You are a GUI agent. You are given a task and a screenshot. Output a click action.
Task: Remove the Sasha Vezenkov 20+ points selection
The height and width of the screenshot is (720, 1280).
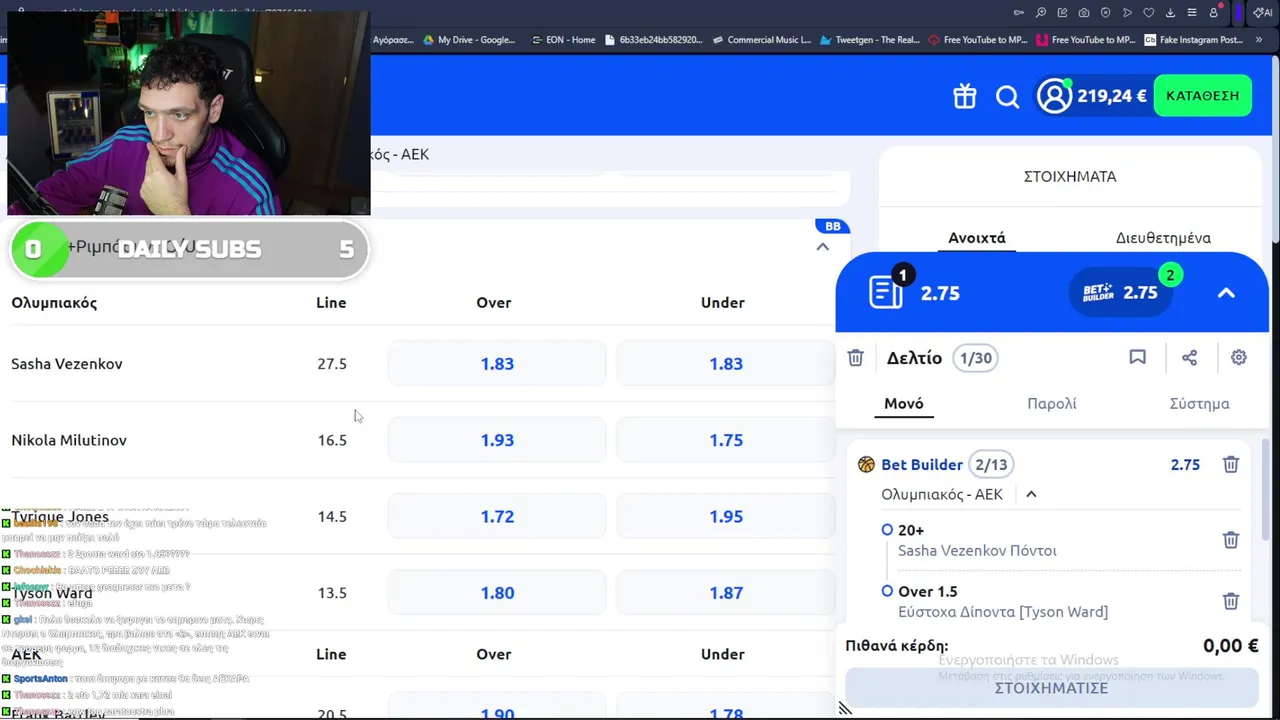(x=1231, y=540)
